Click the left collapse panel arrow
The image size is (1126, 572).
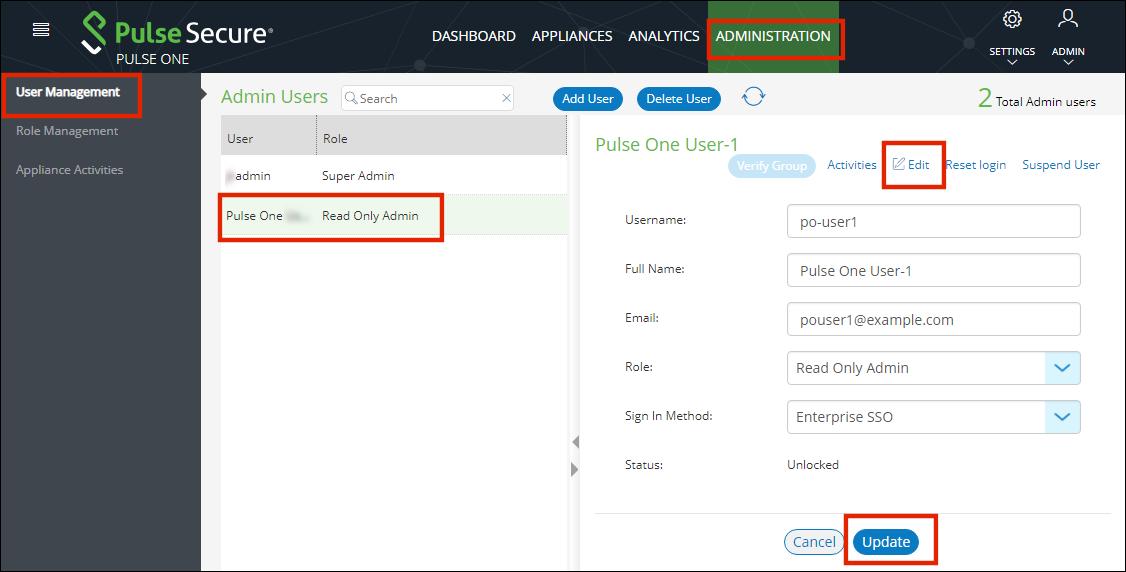[x=575, y=442]
